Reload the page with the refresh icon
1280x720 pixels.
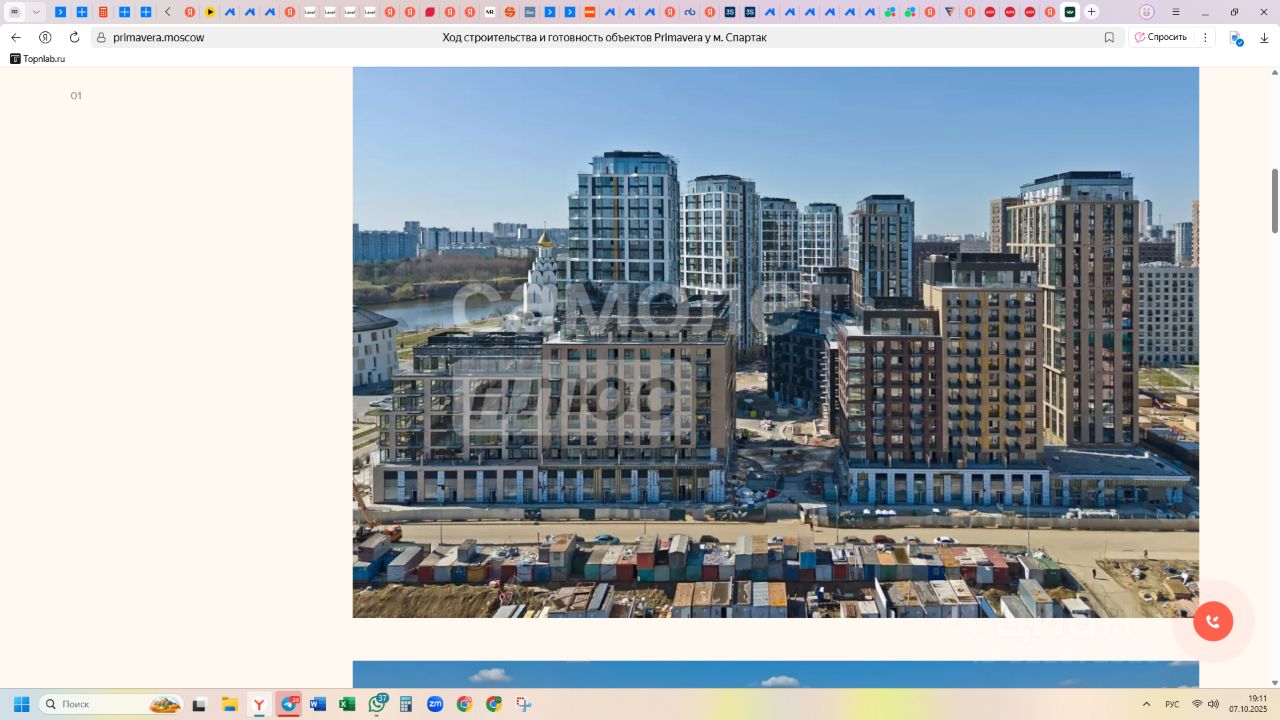[x=74, y=38]
